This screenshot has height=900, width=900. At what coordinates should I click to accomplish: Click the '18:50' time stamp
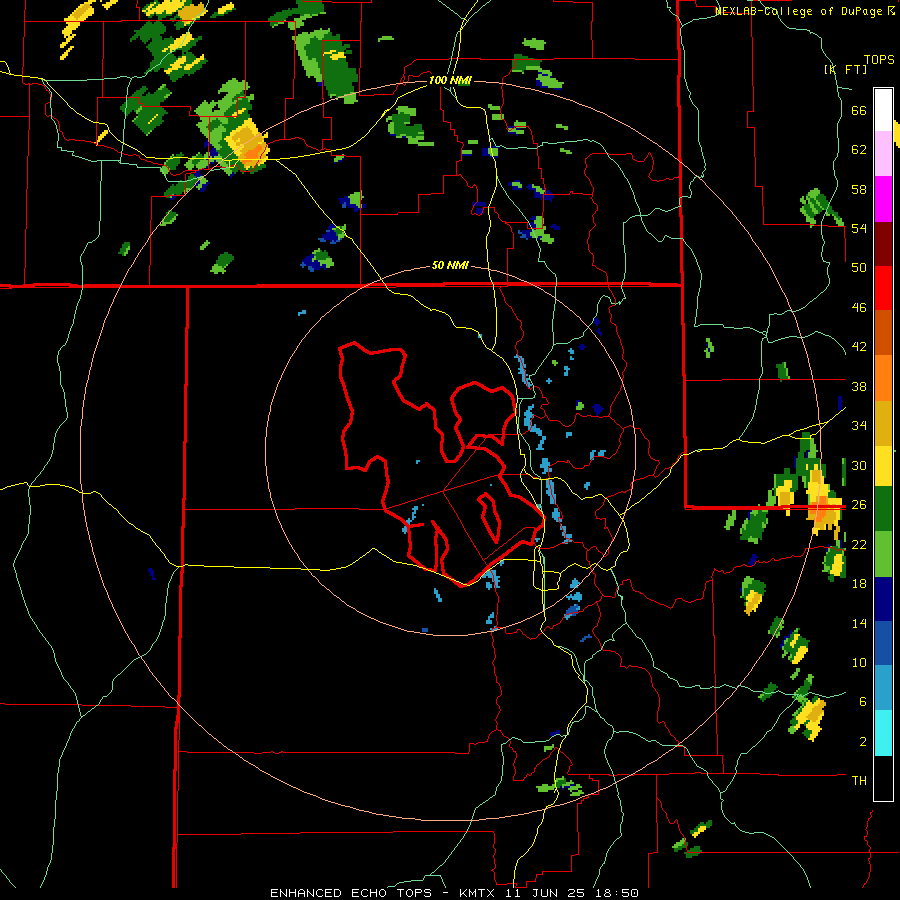615,893
